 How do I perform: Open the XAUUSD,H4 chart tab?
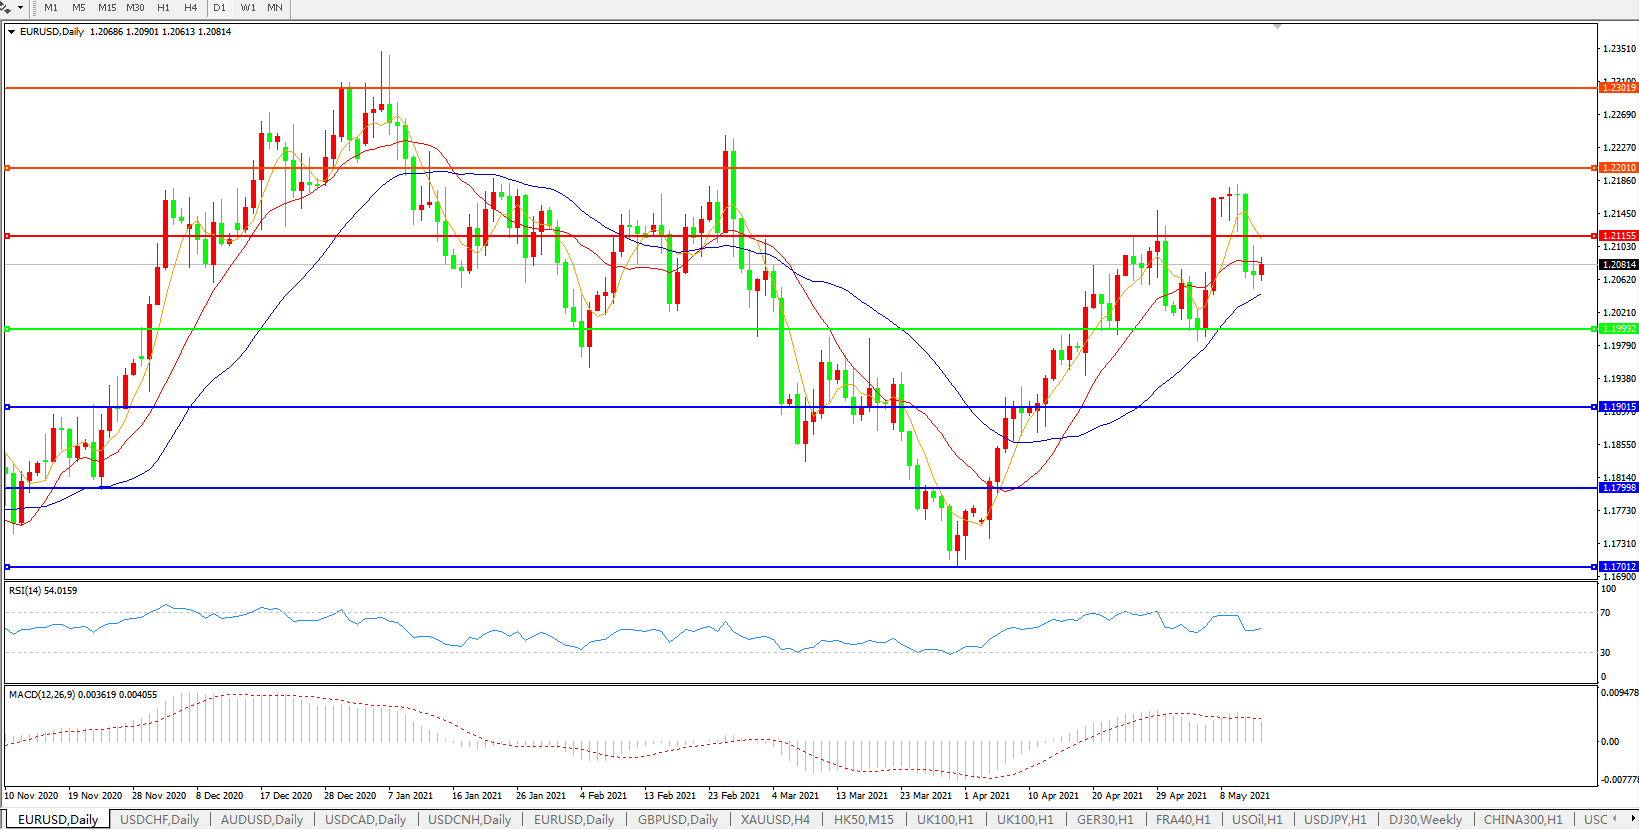[775, 820]
